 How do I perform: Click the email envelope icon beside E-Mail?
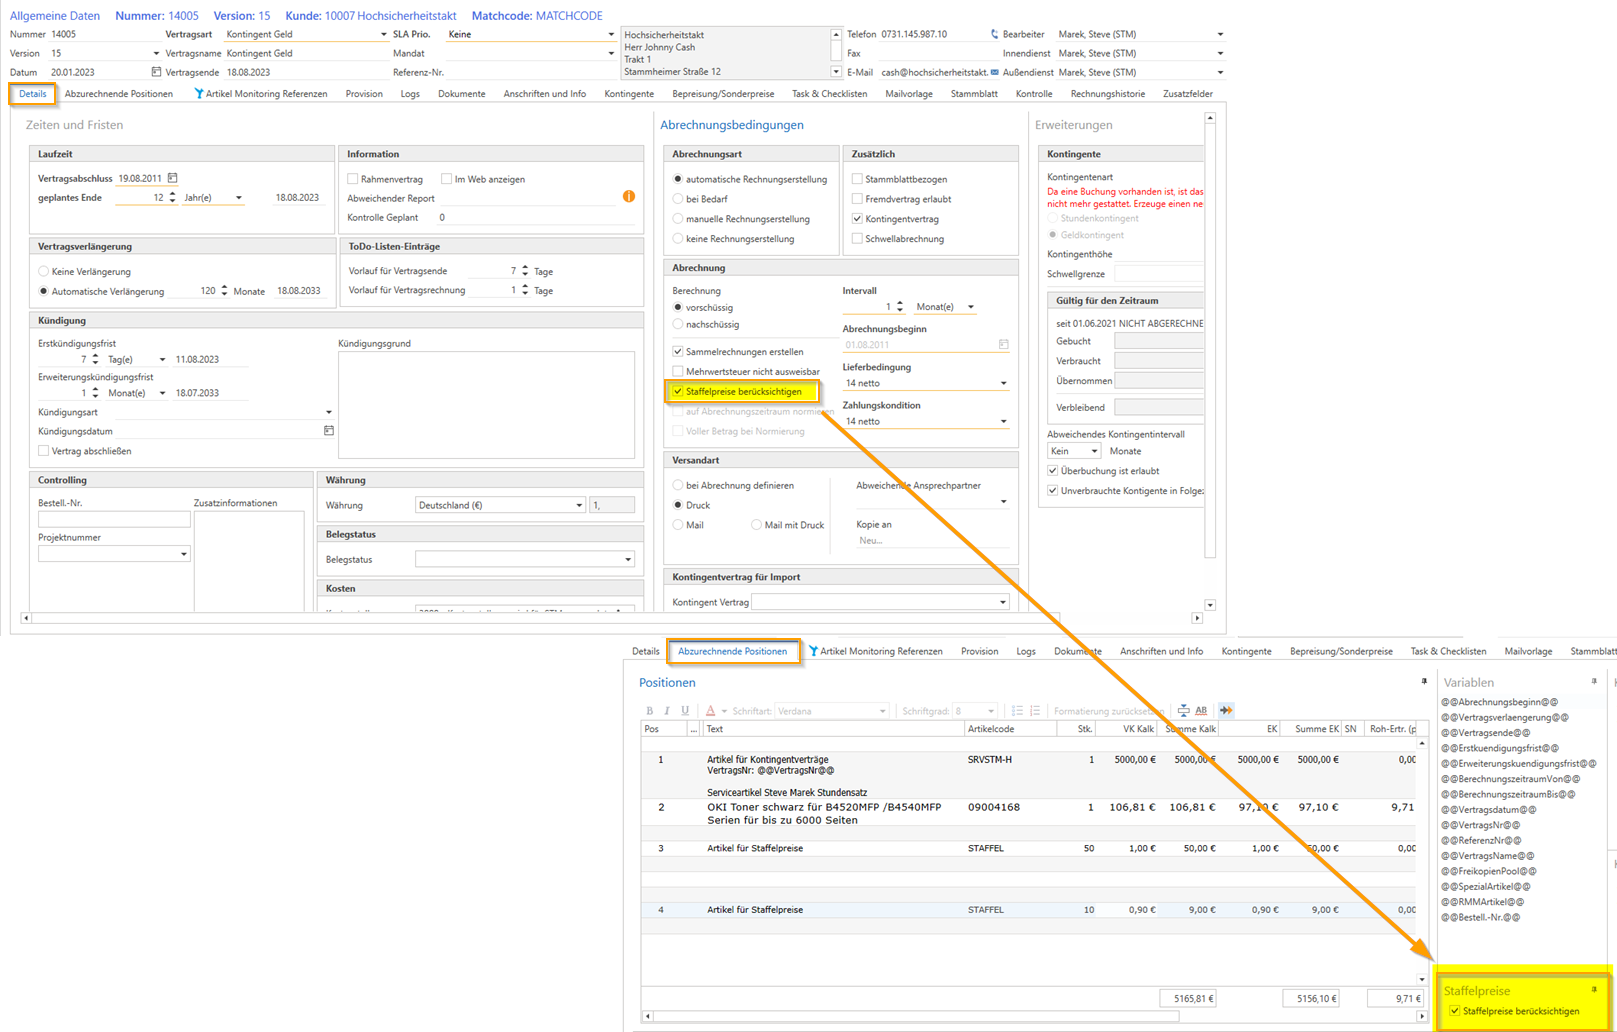pos(994,72)
